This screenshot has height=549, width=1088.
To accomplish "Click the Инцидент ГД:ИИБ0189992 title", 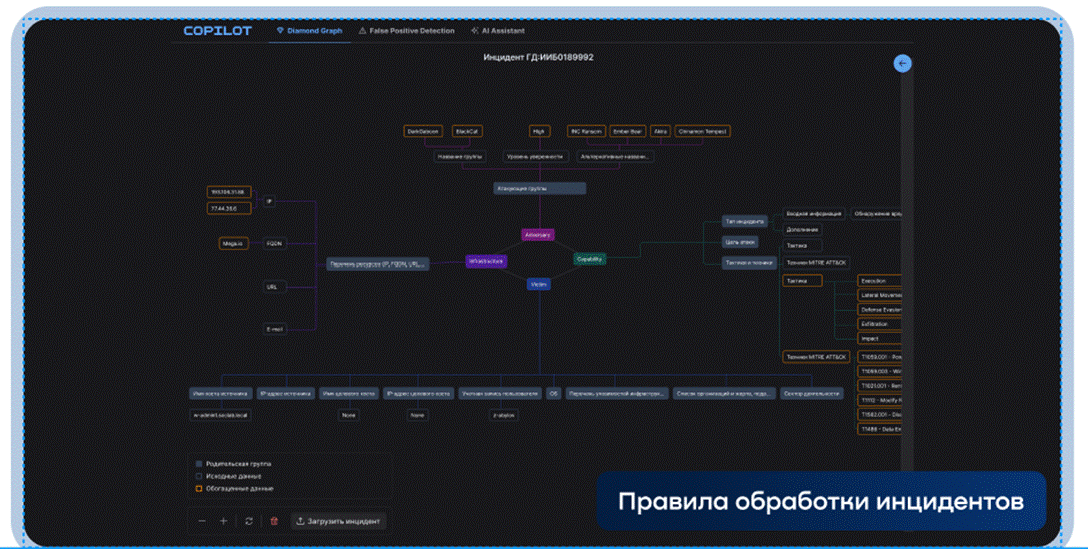I will 538,57.
